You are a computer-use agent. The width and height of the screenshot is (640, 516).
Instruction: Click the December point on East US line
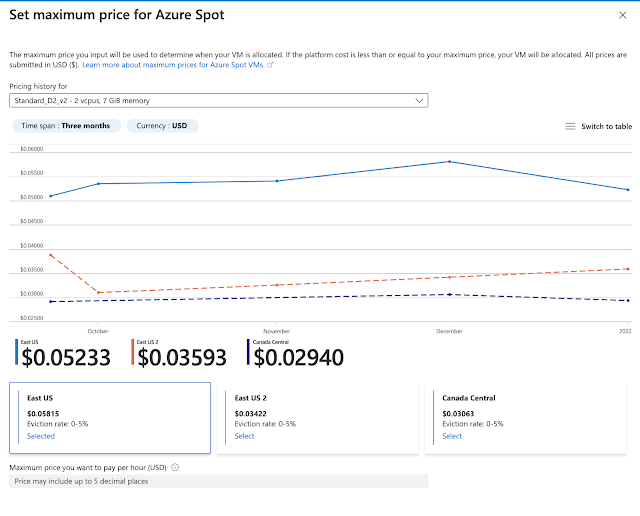(449, 161)
